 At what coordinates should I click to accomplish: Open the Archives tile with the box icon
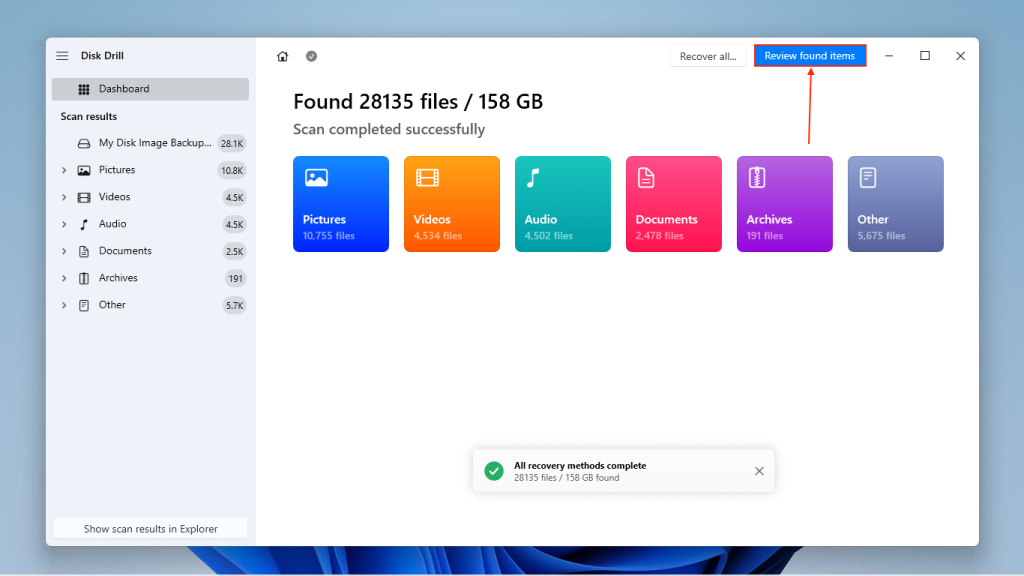760,176
